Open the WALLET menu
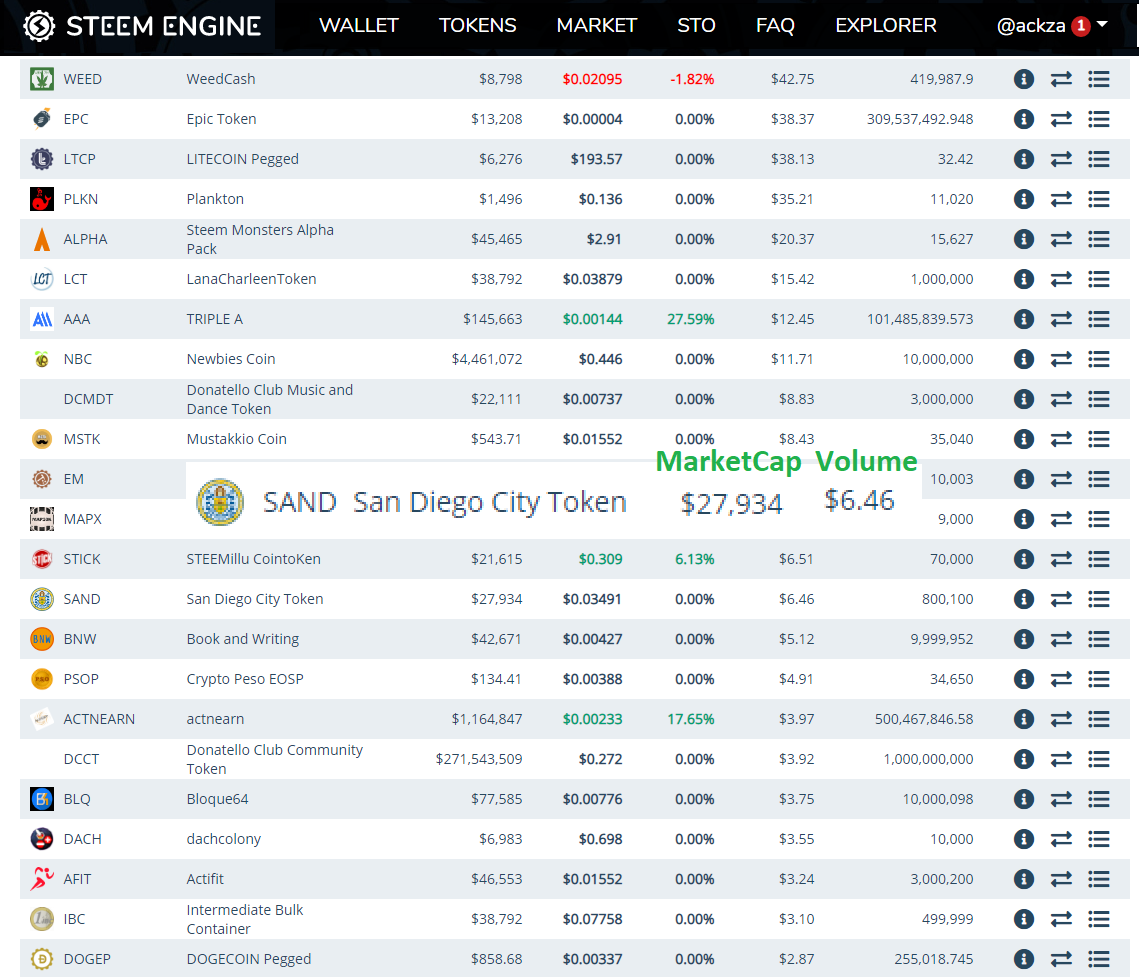This screenshot has width=1139, height=977. [359, 25]
